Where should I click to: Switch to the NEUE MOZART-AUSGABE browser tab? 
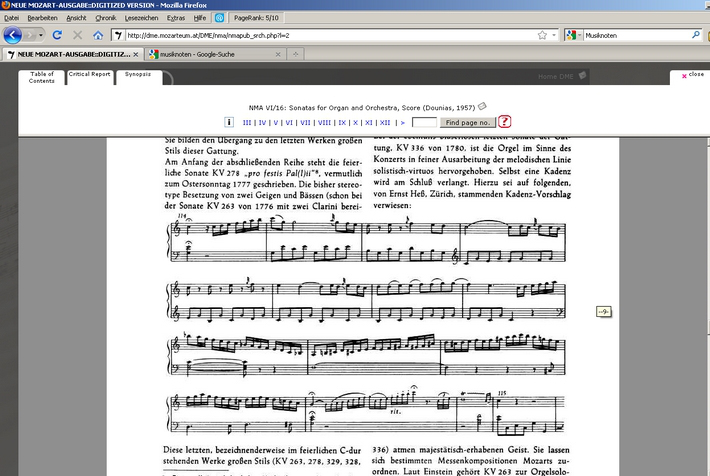tap(74, 54)
